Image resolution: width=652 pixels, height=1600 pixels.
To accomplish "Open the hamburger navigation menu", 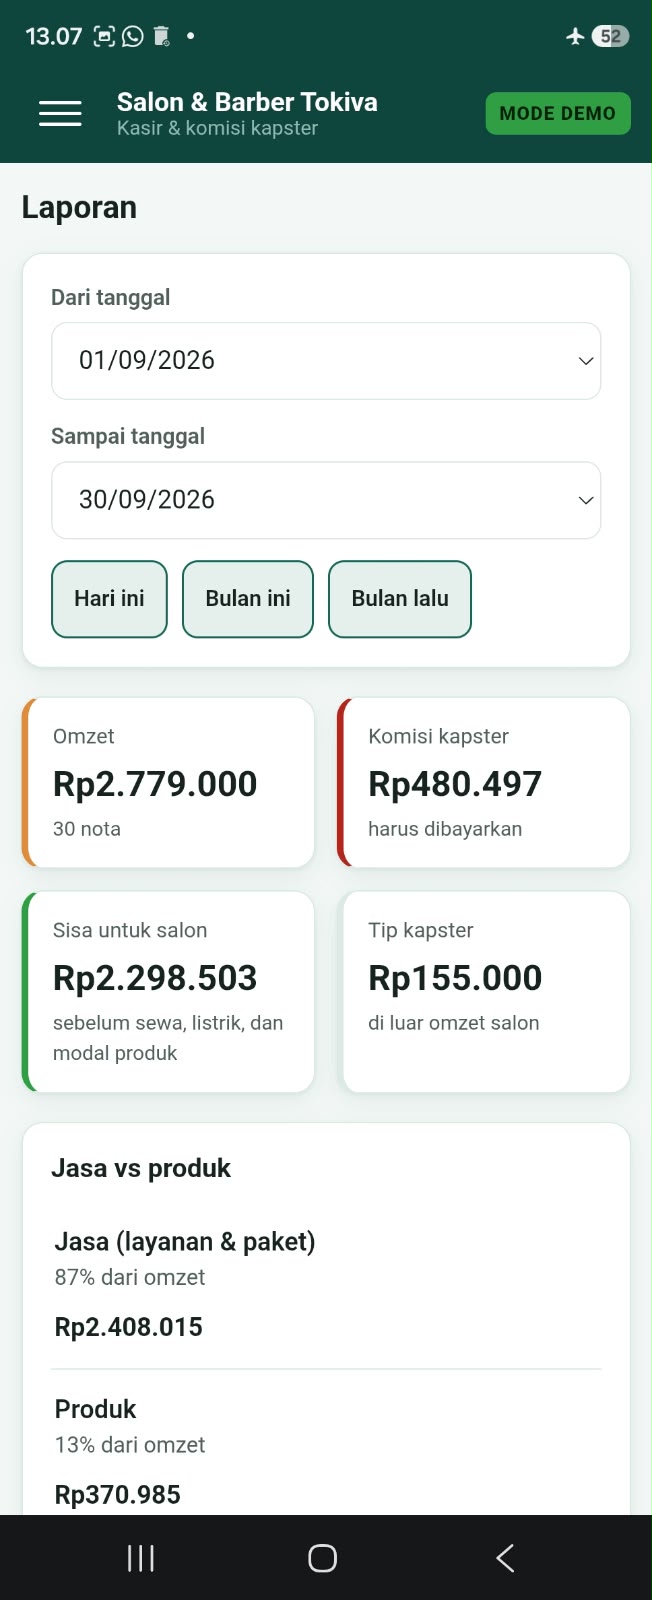I will (60, 114).
